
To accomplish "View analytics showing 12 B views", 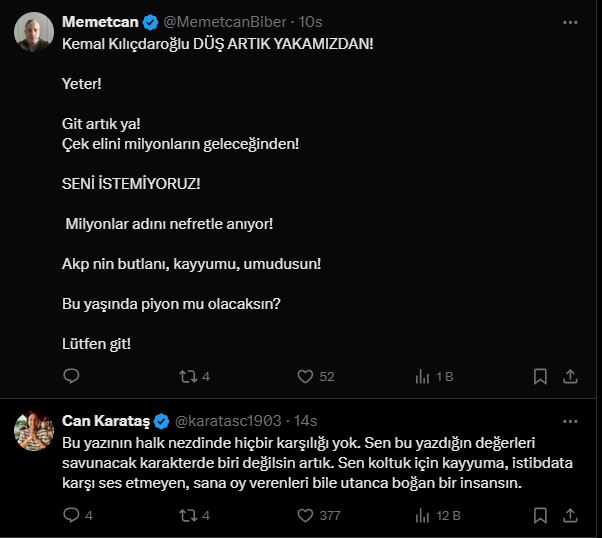I will tap(422, 515).
